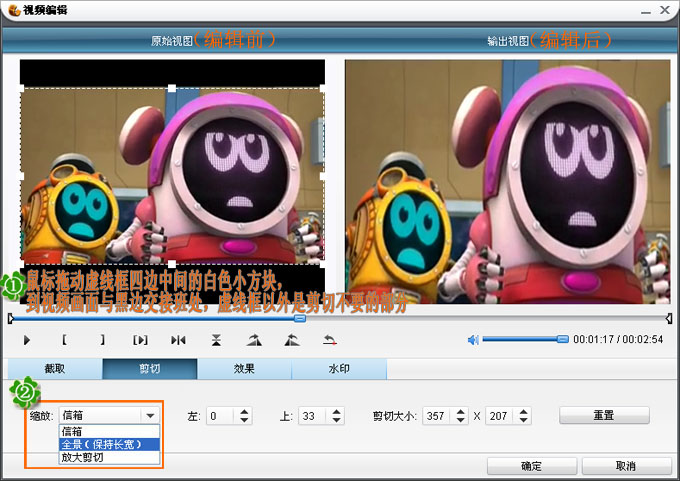This screenshot has width=680, height=481.
Task: Decrease the 左 value
Action: tap(244, 420)
